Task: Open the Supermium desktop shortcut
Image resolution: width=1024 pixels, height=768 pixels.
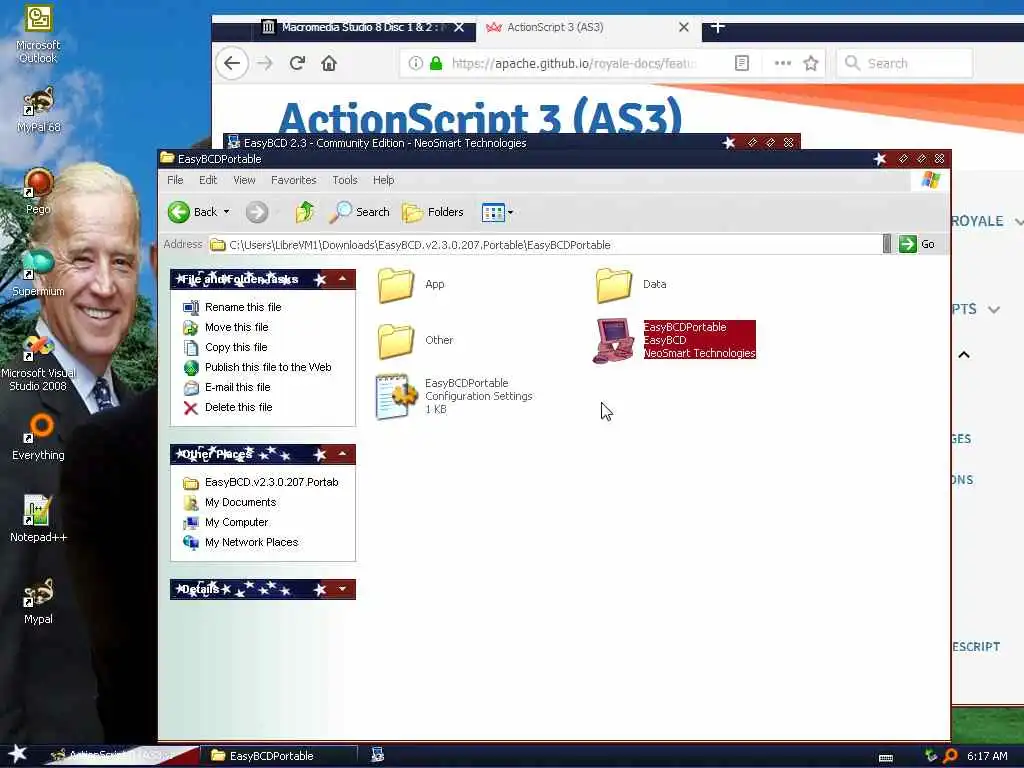Action: pyautogui.click(x=38, y=273)
